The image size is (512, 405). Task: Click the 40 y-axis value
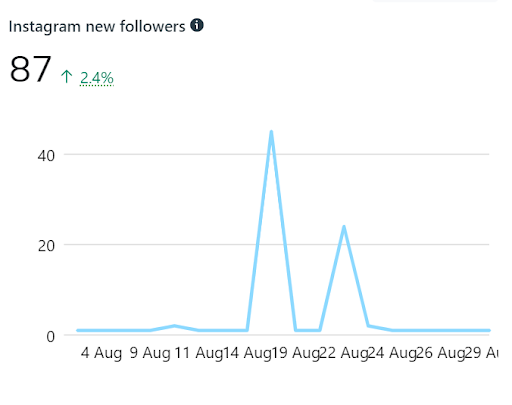(x=46, y=156)
